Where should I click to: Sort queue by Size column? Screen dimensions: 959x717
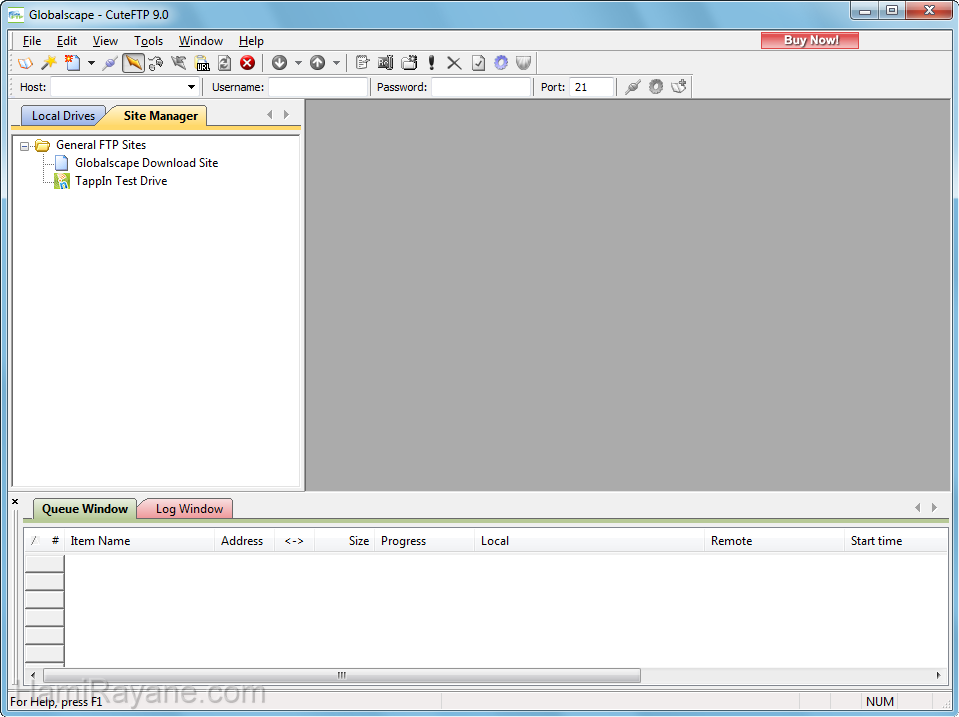344,541
